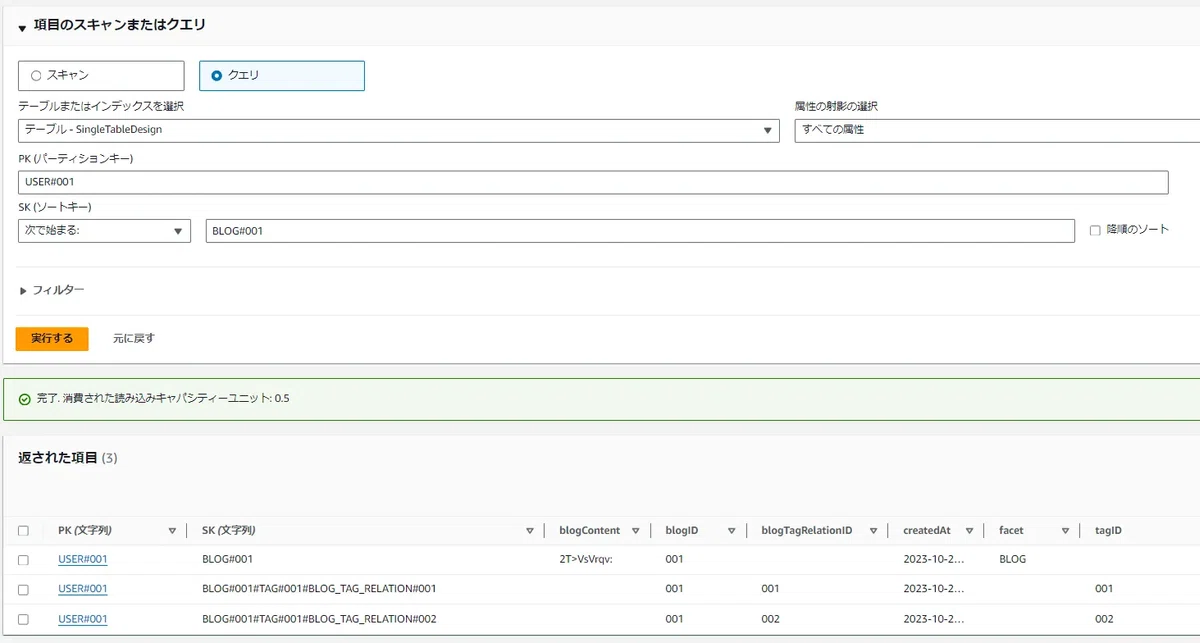
Task: Sort by SK (文字列) column arrow
Action: [x=530, y=531]
